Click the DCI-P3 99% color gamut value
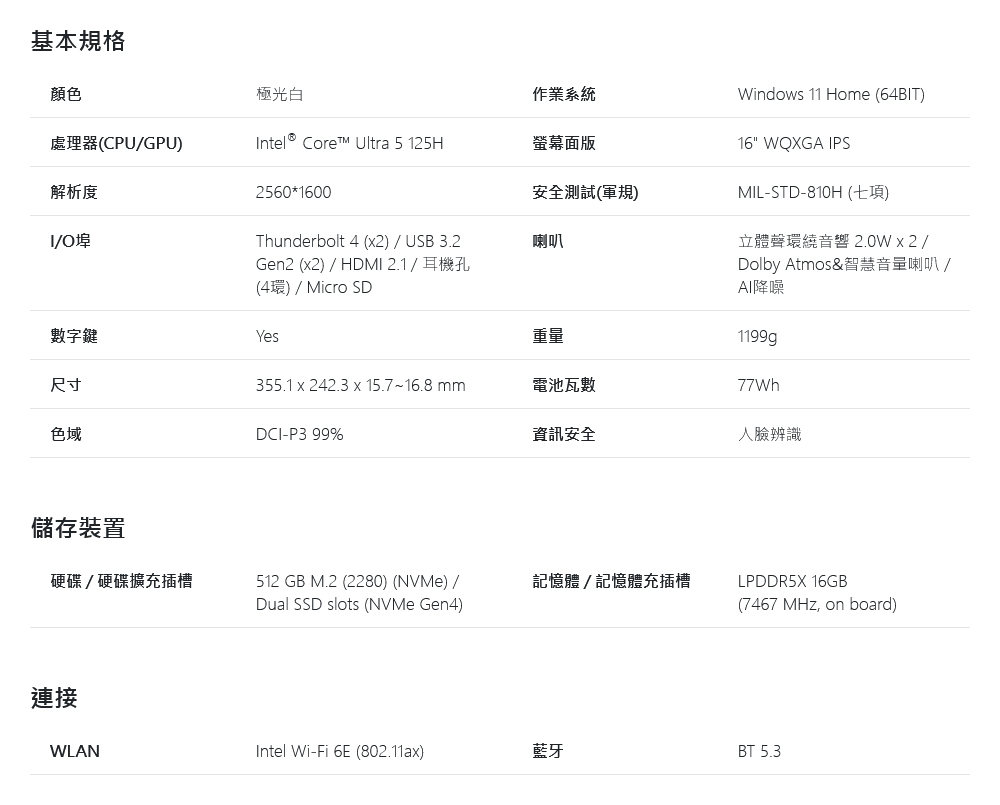Viewport: 1000px width, 805px height. [300, 434]
